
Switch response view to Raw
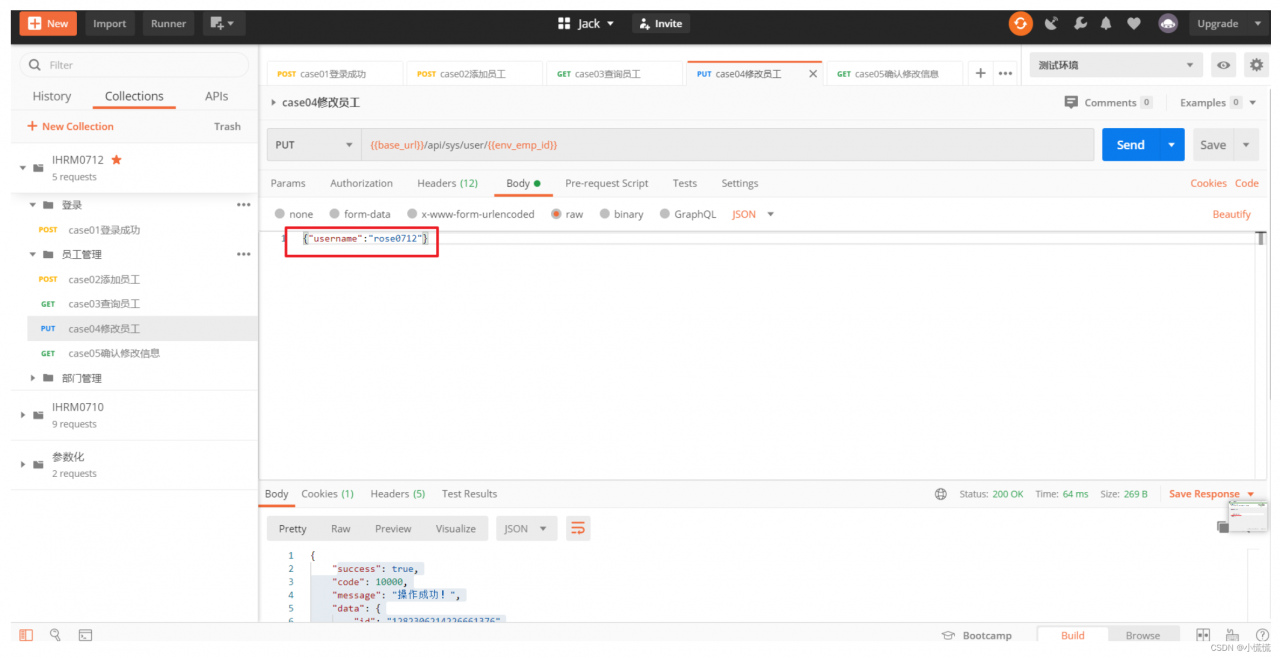[341, 529]
